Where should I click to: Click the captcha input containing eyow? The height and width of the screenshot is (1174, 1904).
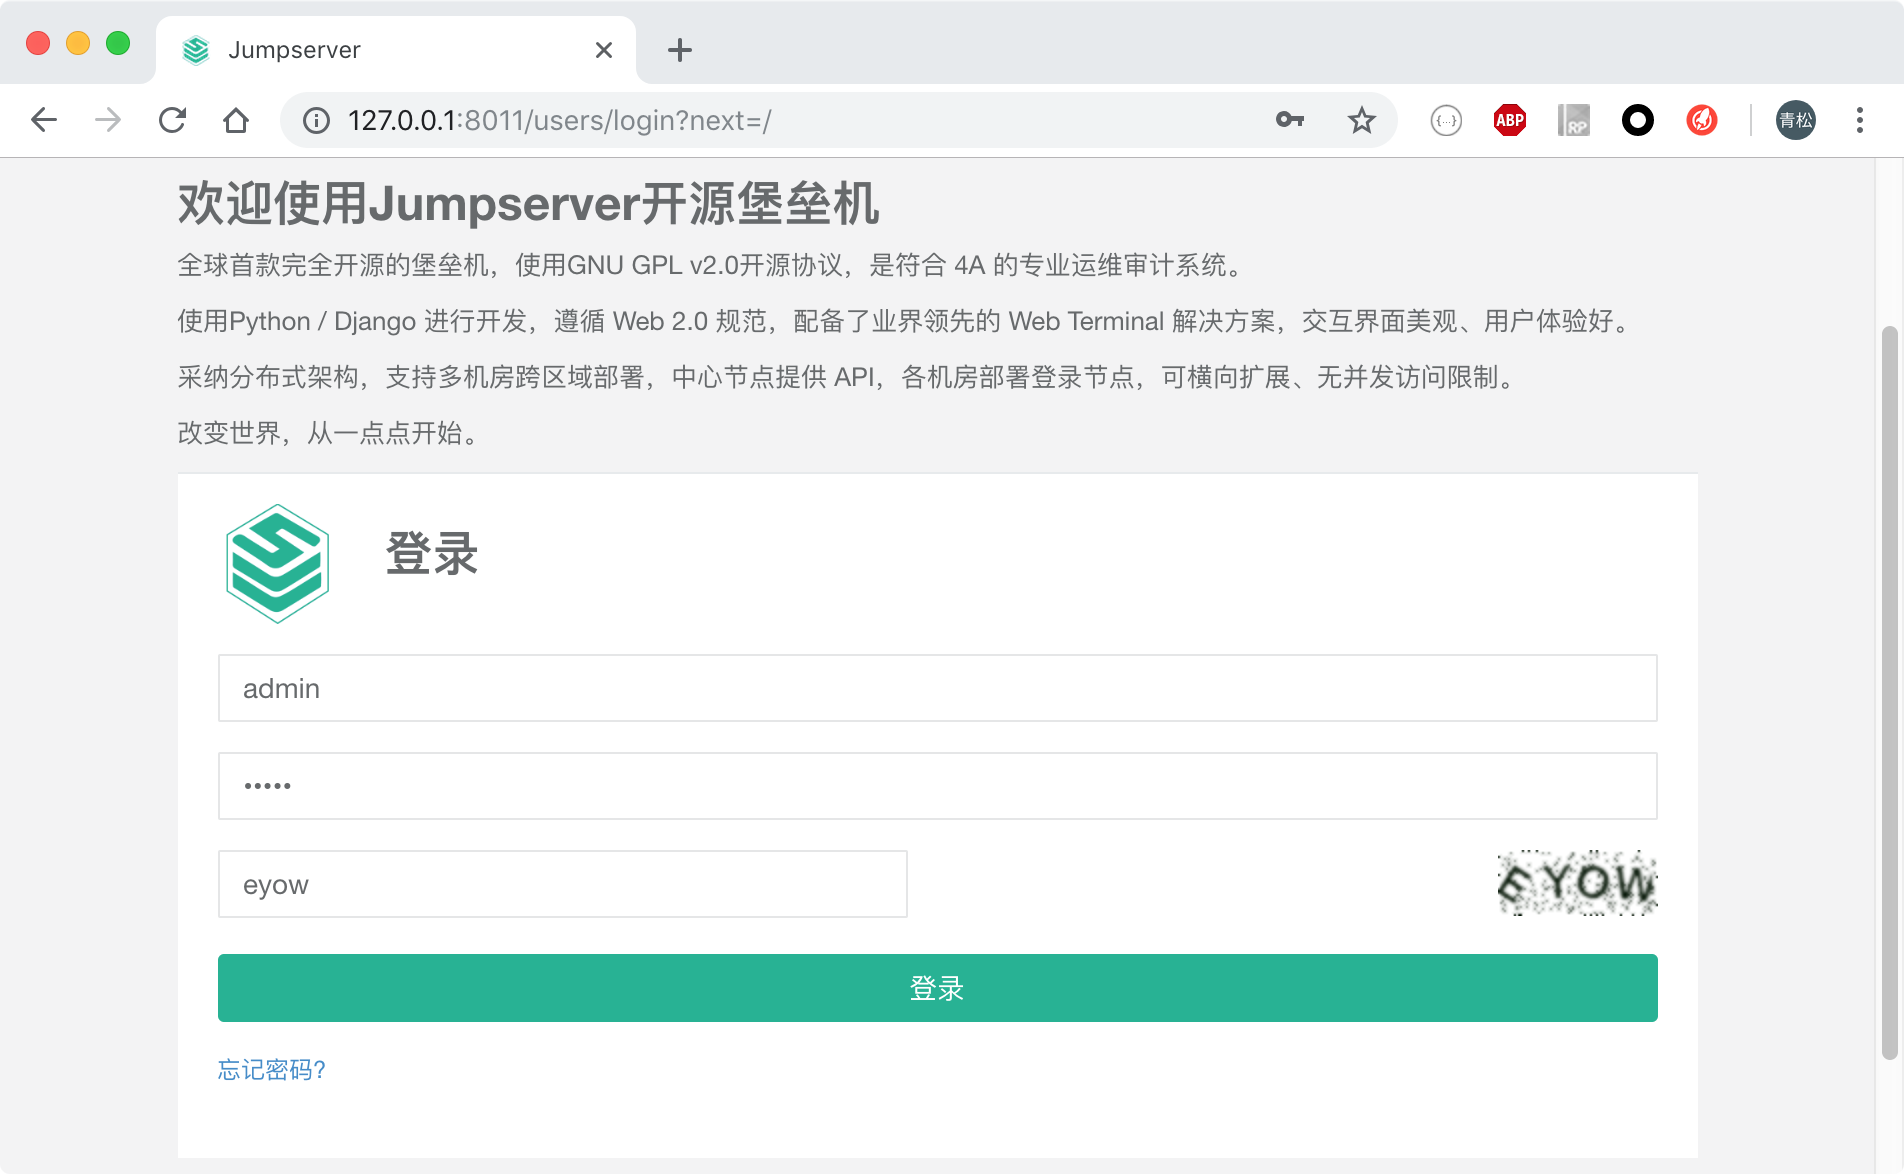pos(562,884)
